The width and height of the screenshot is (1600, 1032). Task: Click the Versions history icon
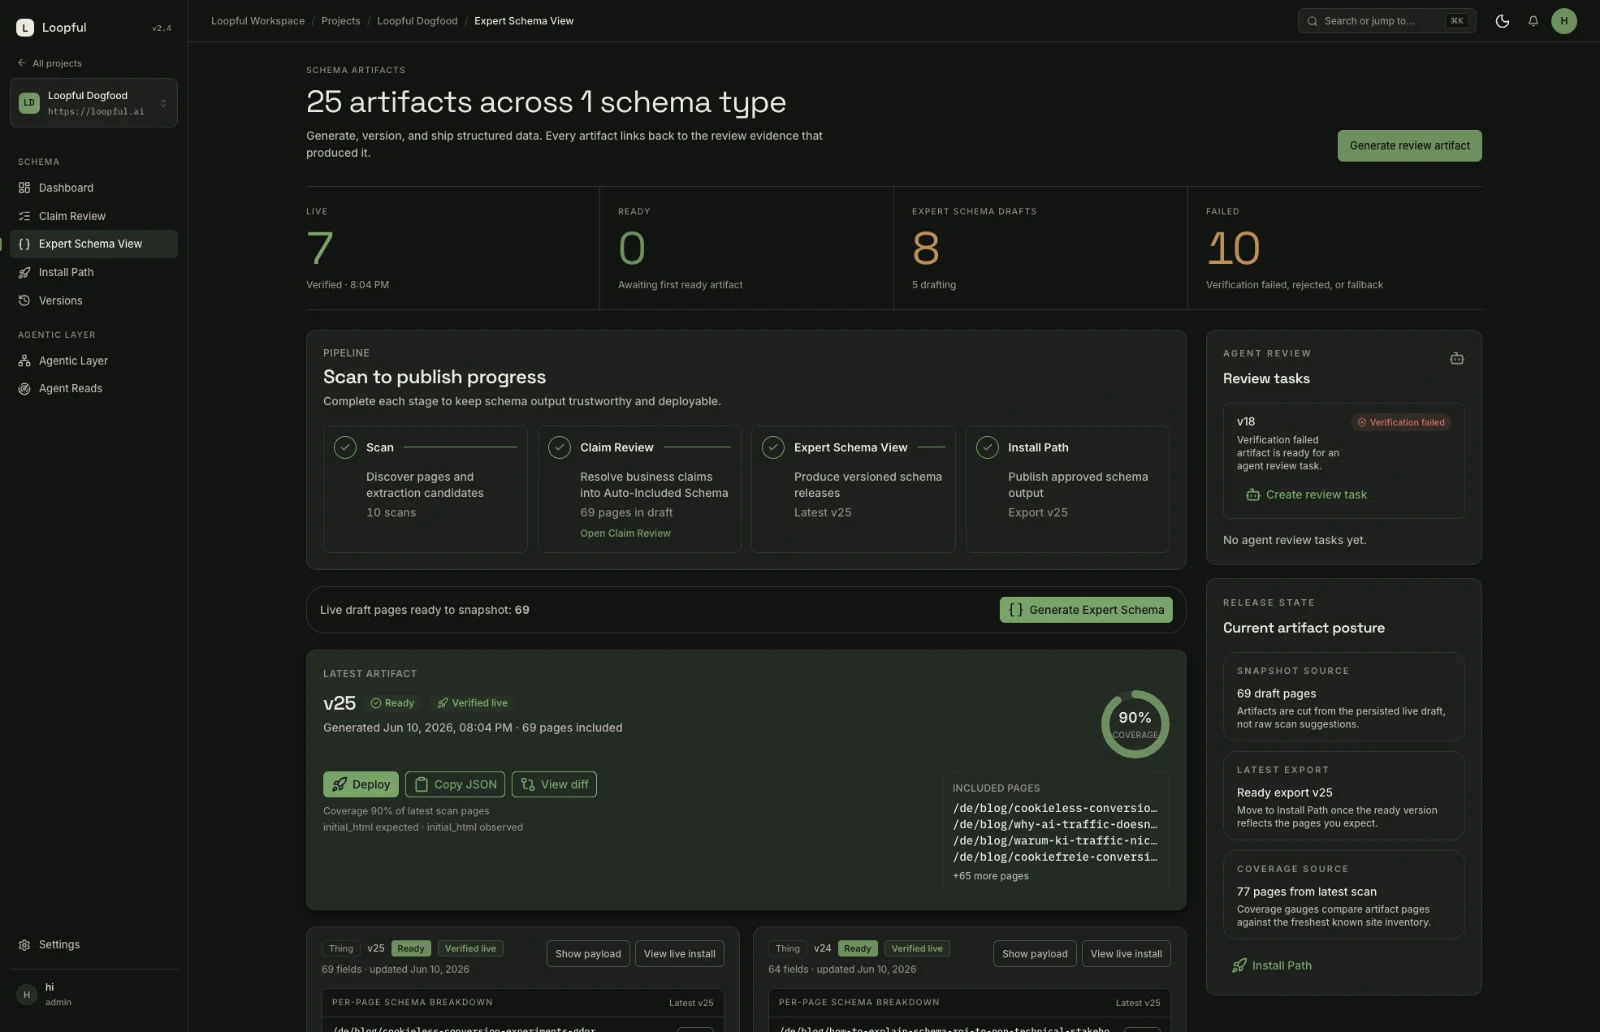coord(24,301)
